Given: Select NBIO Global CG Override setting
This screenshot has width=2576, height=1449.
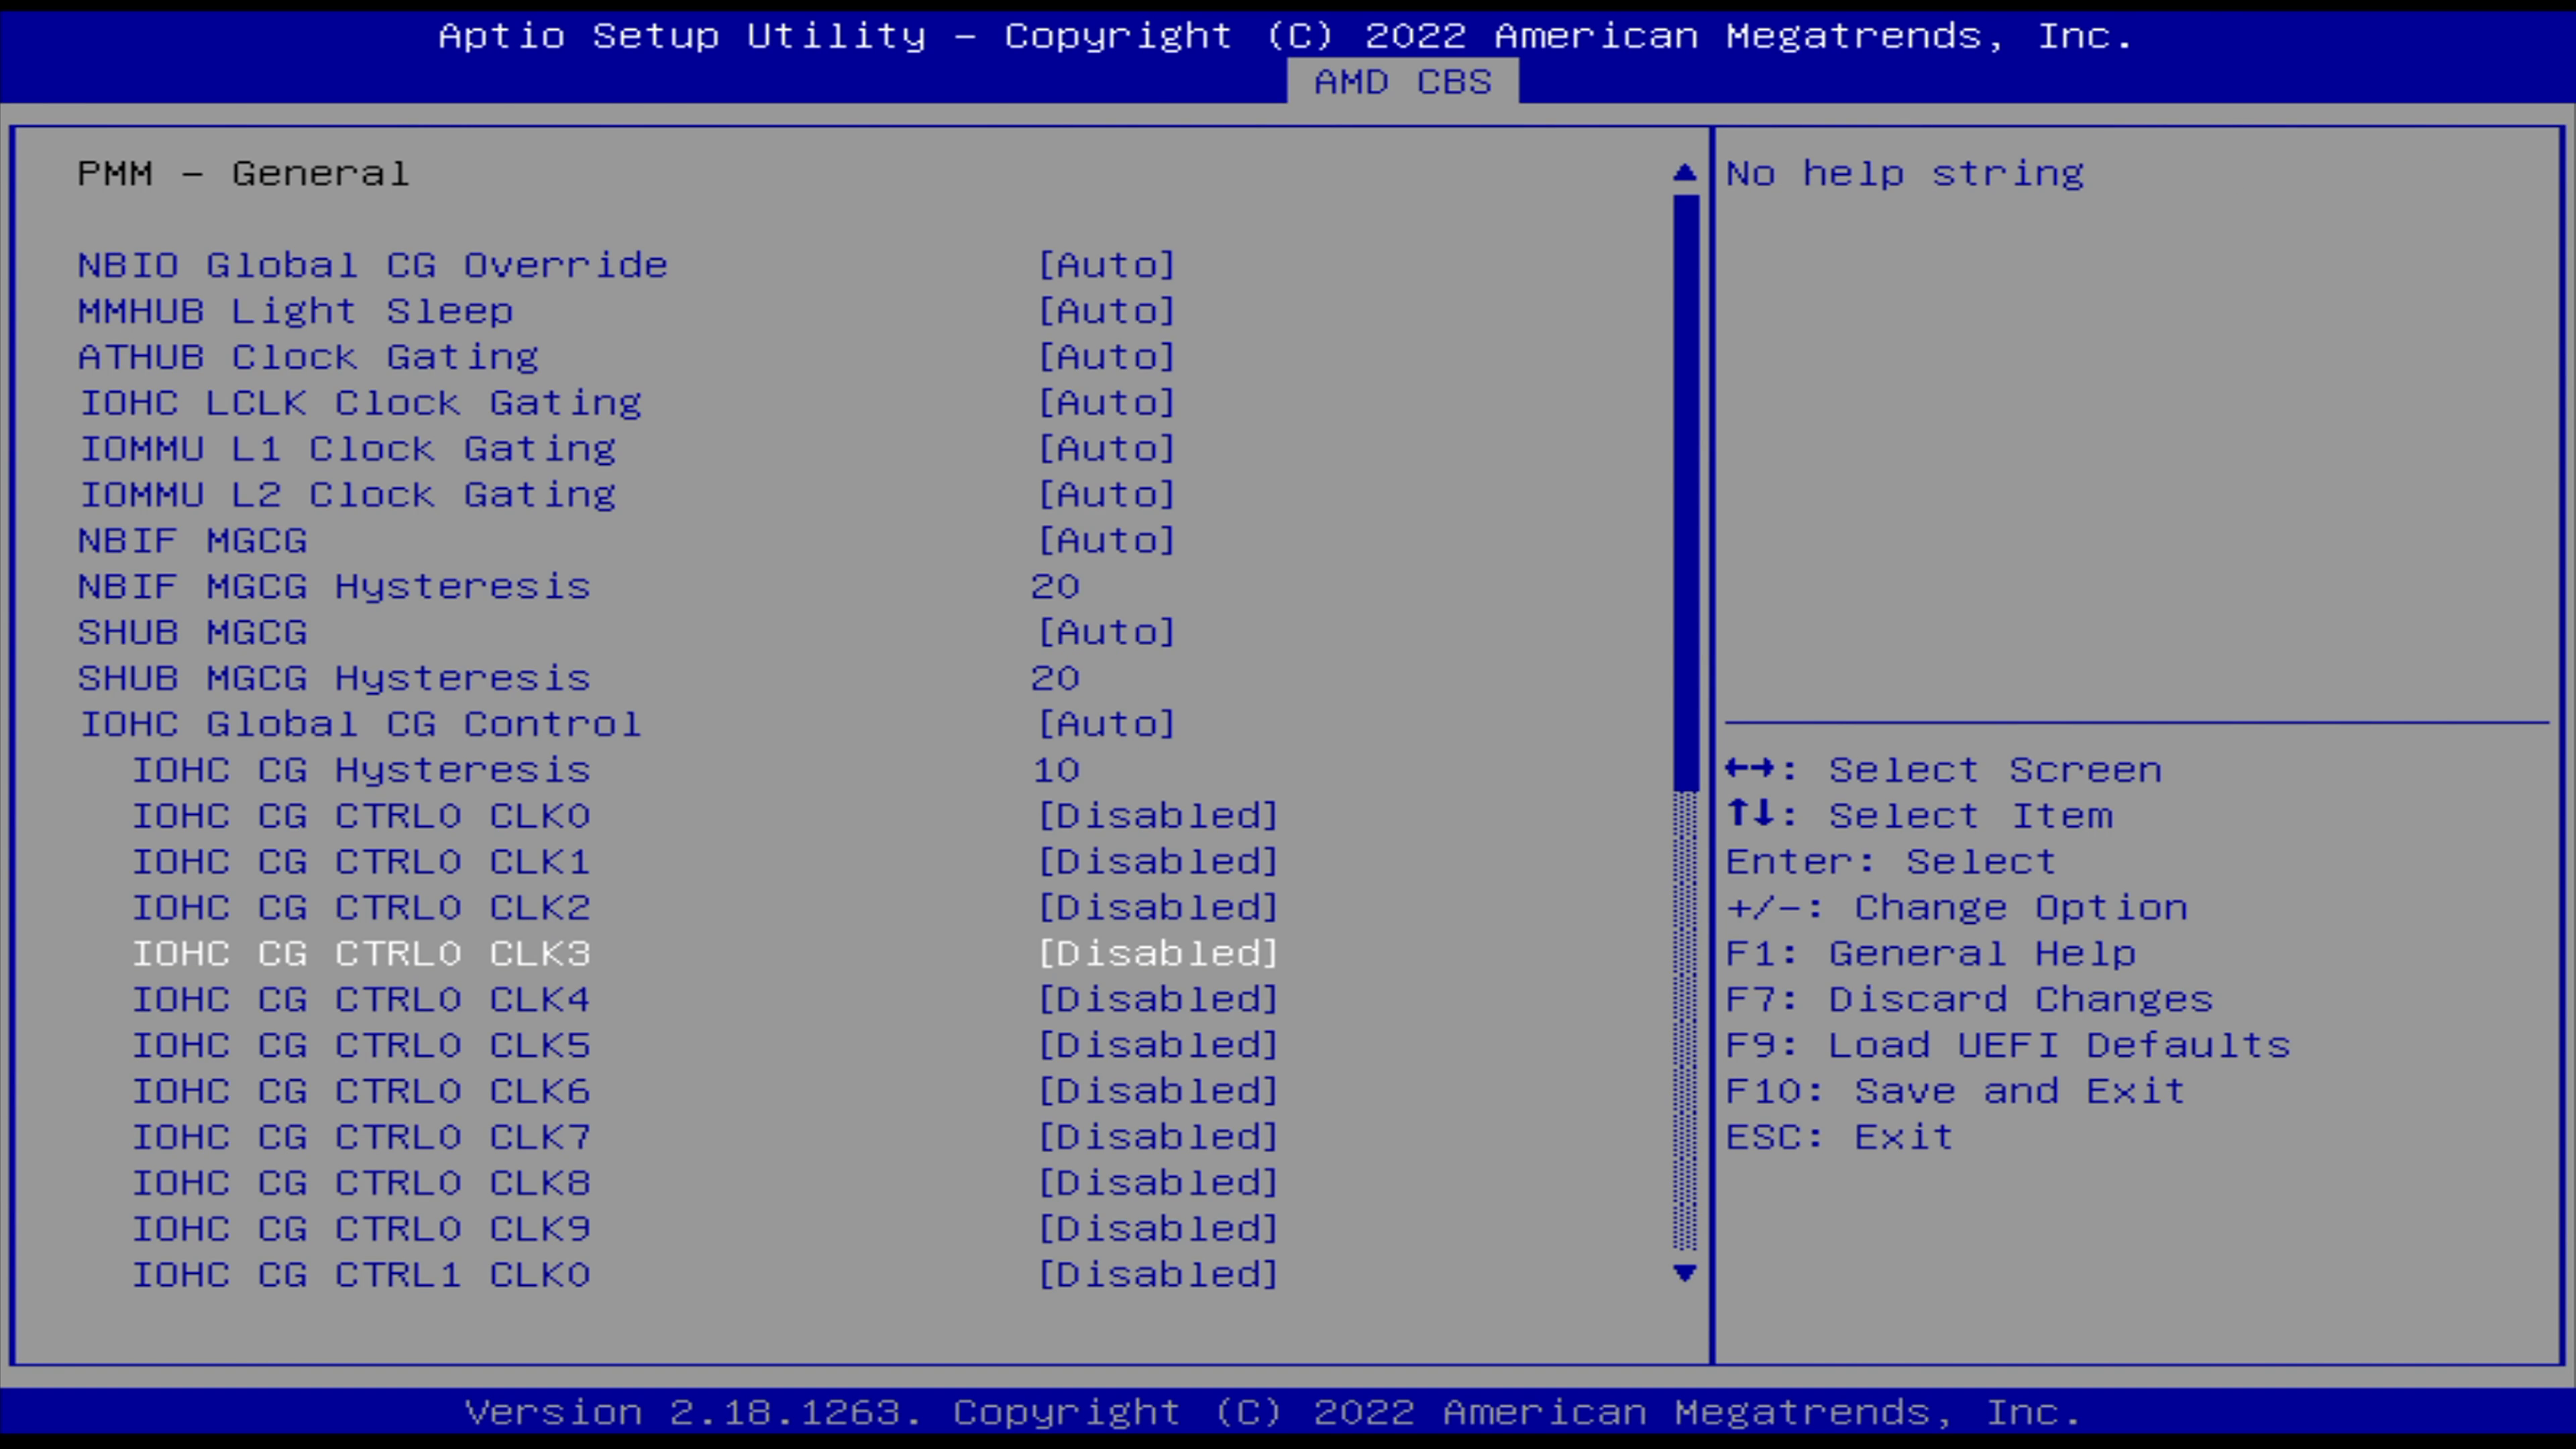Looking at the screenshot, I should (x=373, y=265).
